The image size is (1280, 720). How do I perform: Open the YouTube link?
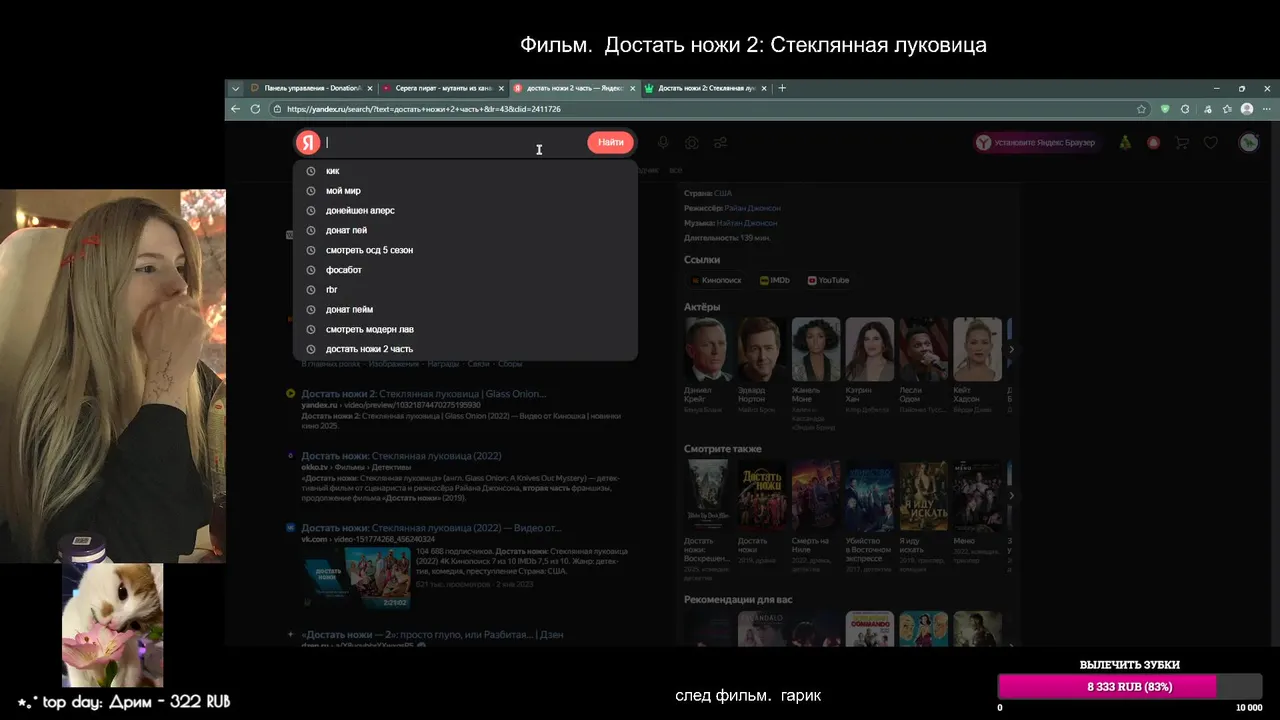(828, 281)
